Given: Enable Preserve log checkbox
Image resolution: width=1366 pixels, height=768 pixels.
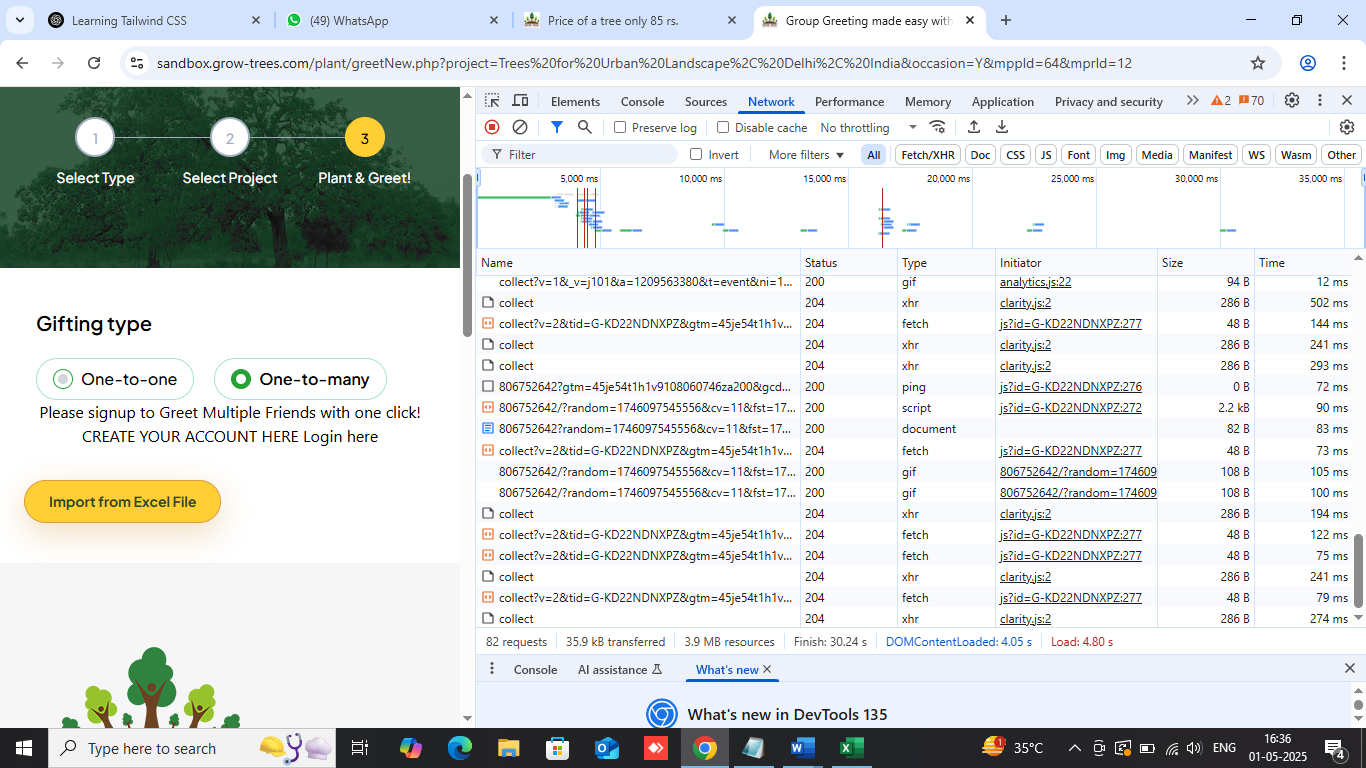Looking at the screenshot, I should (620, 128).
